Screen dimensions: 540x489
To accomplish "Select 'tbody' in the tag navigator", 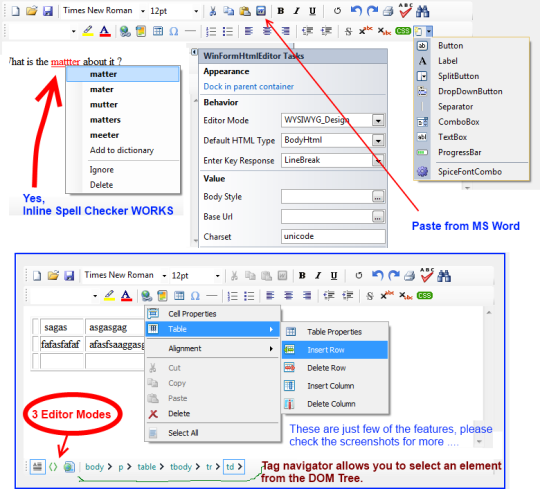I will [181, 467].
